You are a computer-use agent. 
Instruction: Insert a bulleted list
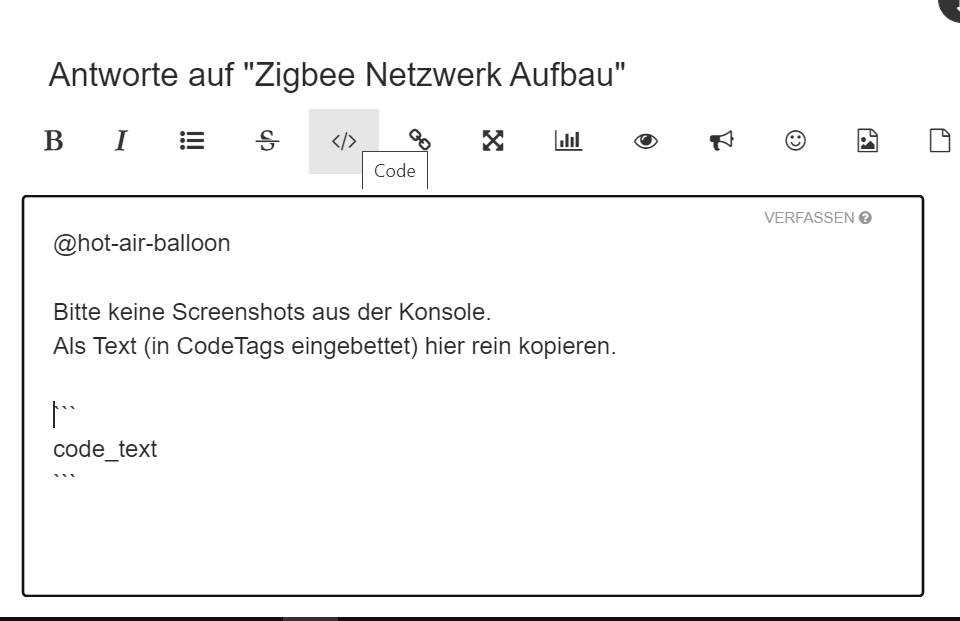192,141
